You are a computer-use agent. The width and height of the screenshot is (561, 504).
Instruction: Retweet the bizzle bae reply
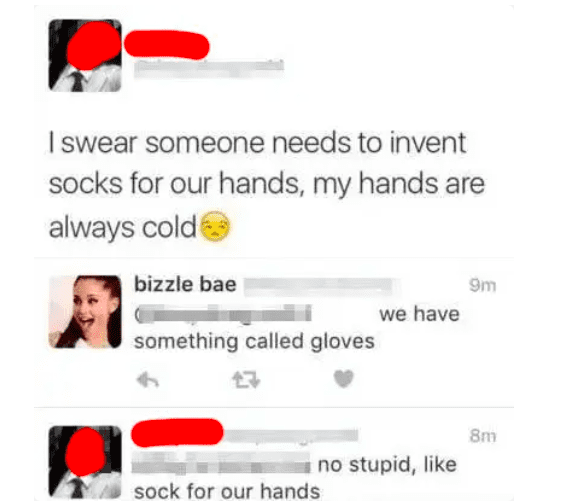pos(246,380)
